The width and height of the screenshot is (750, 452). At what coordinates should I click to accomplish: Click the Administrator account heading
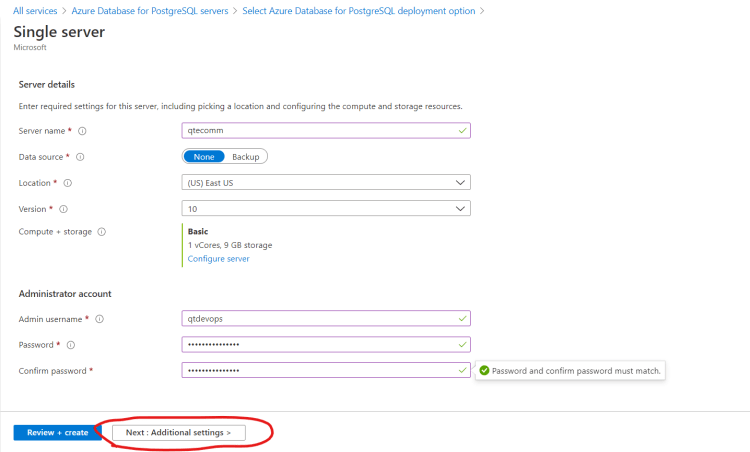(x=65, y=294)
